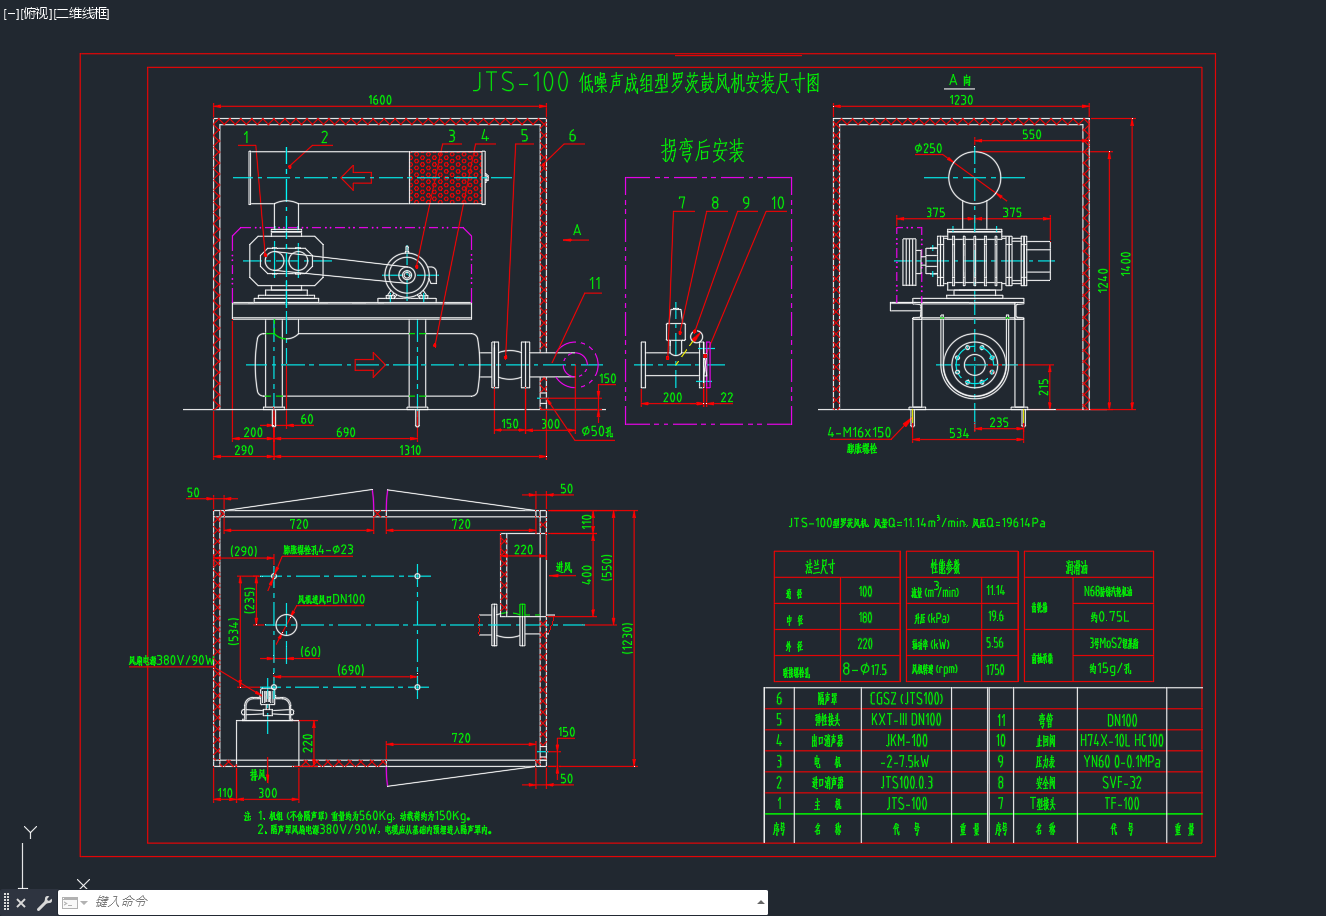The image size is (1326, 916).
Task: Select the 膨胀螺栓孔4-Φ23 label
Action: point(318,550)
